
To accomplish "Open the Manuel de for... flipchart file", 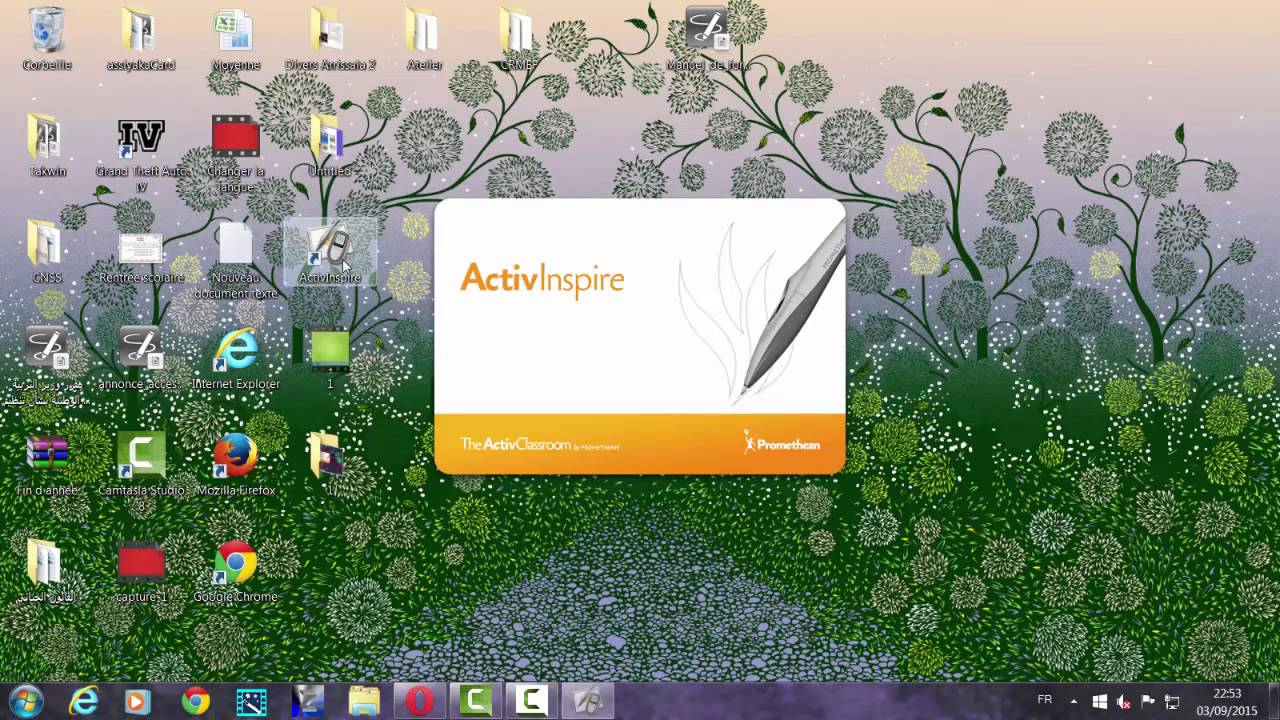I will (707, 38).
